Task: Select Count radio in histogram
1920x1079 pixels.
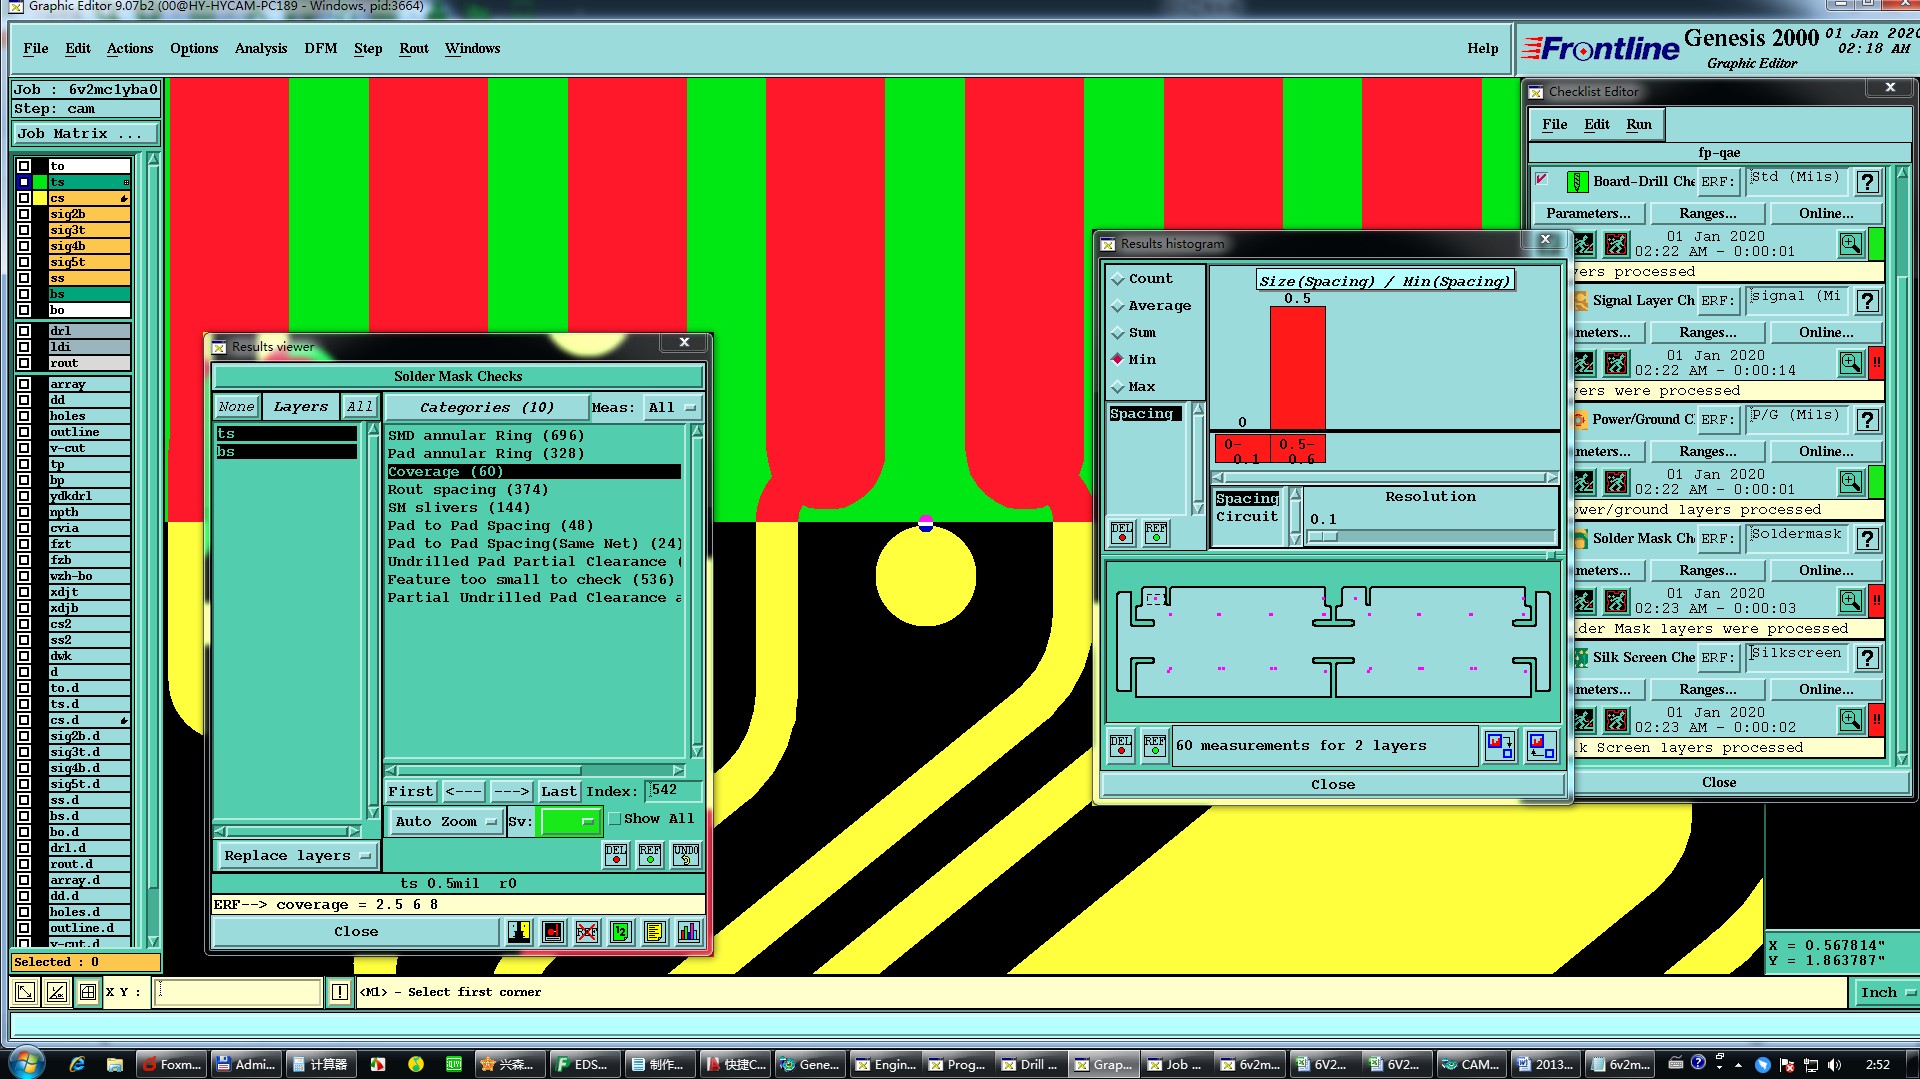Action: [x=1118, y=279]
